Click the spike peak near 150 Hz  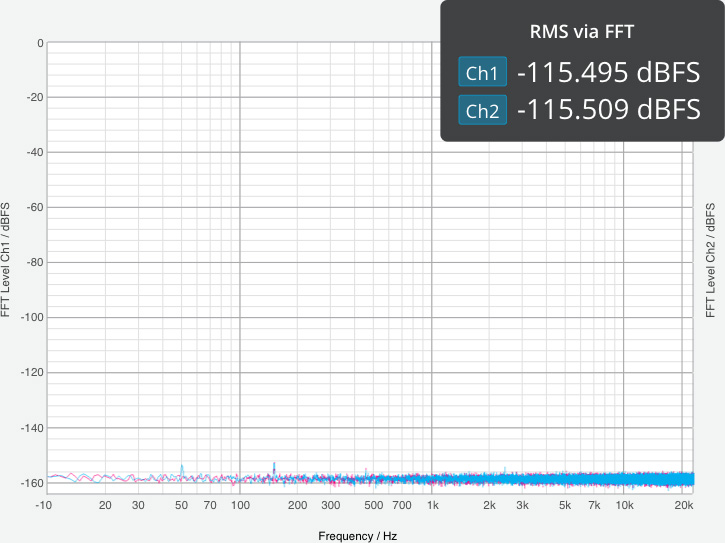(274, 464)
